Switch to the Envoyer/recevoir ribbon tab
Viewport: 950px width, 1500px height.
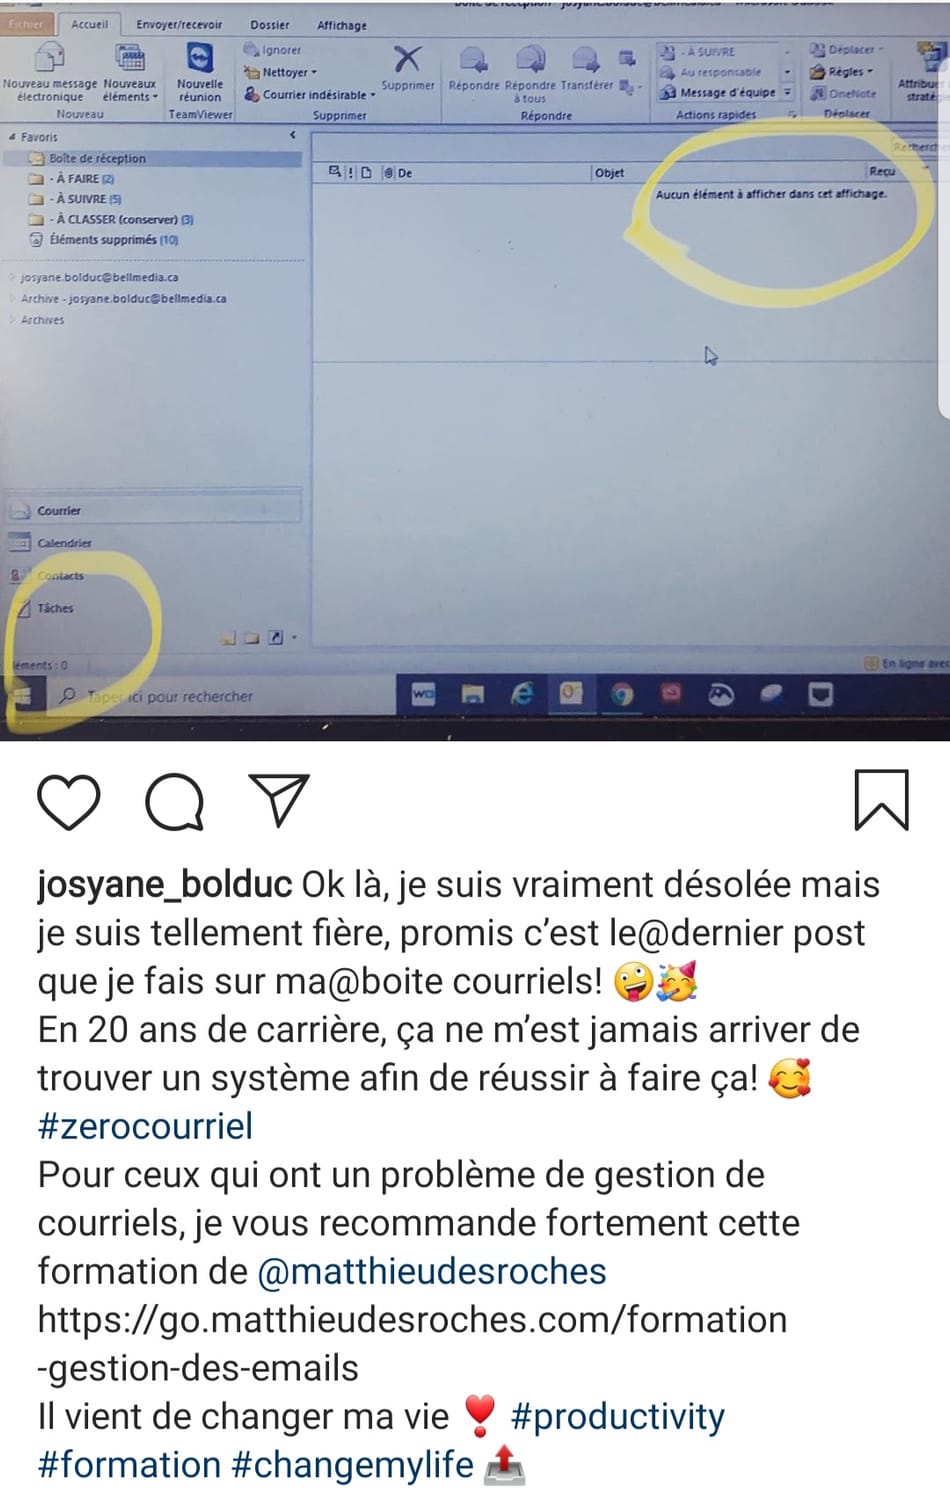(x=179, y=25)
